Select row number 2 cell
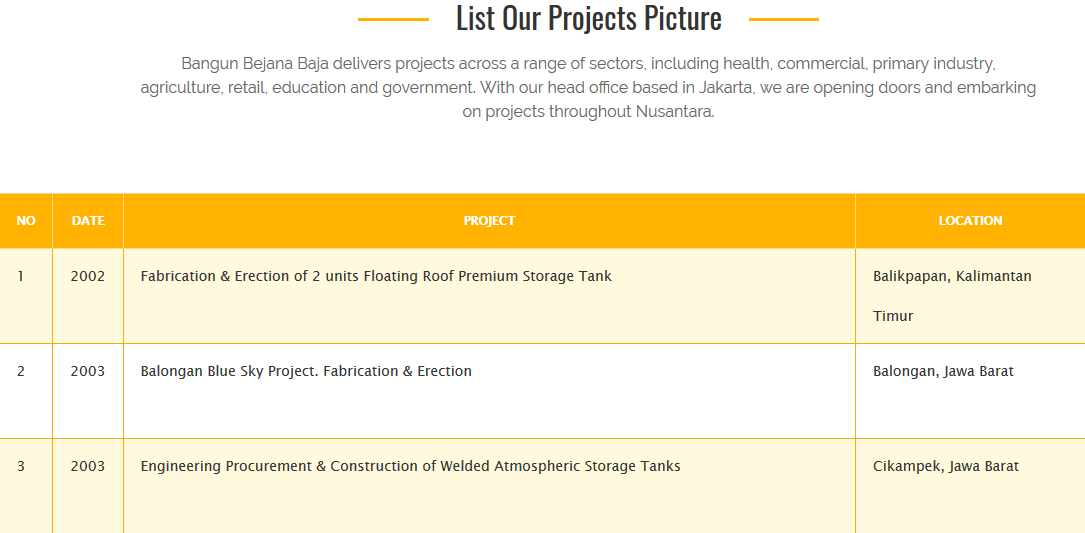This screenshot has width=1085, height=533. (x=21, y=371)
